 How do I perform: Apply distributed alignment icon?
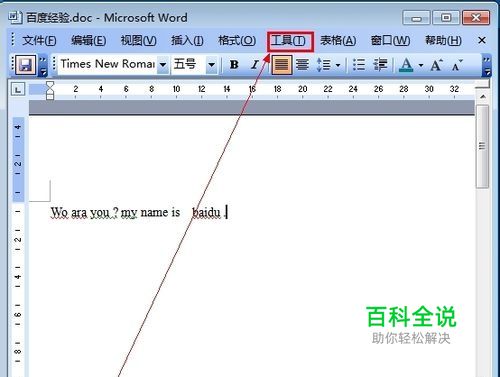pyautogui.click(x=303, y=65)
